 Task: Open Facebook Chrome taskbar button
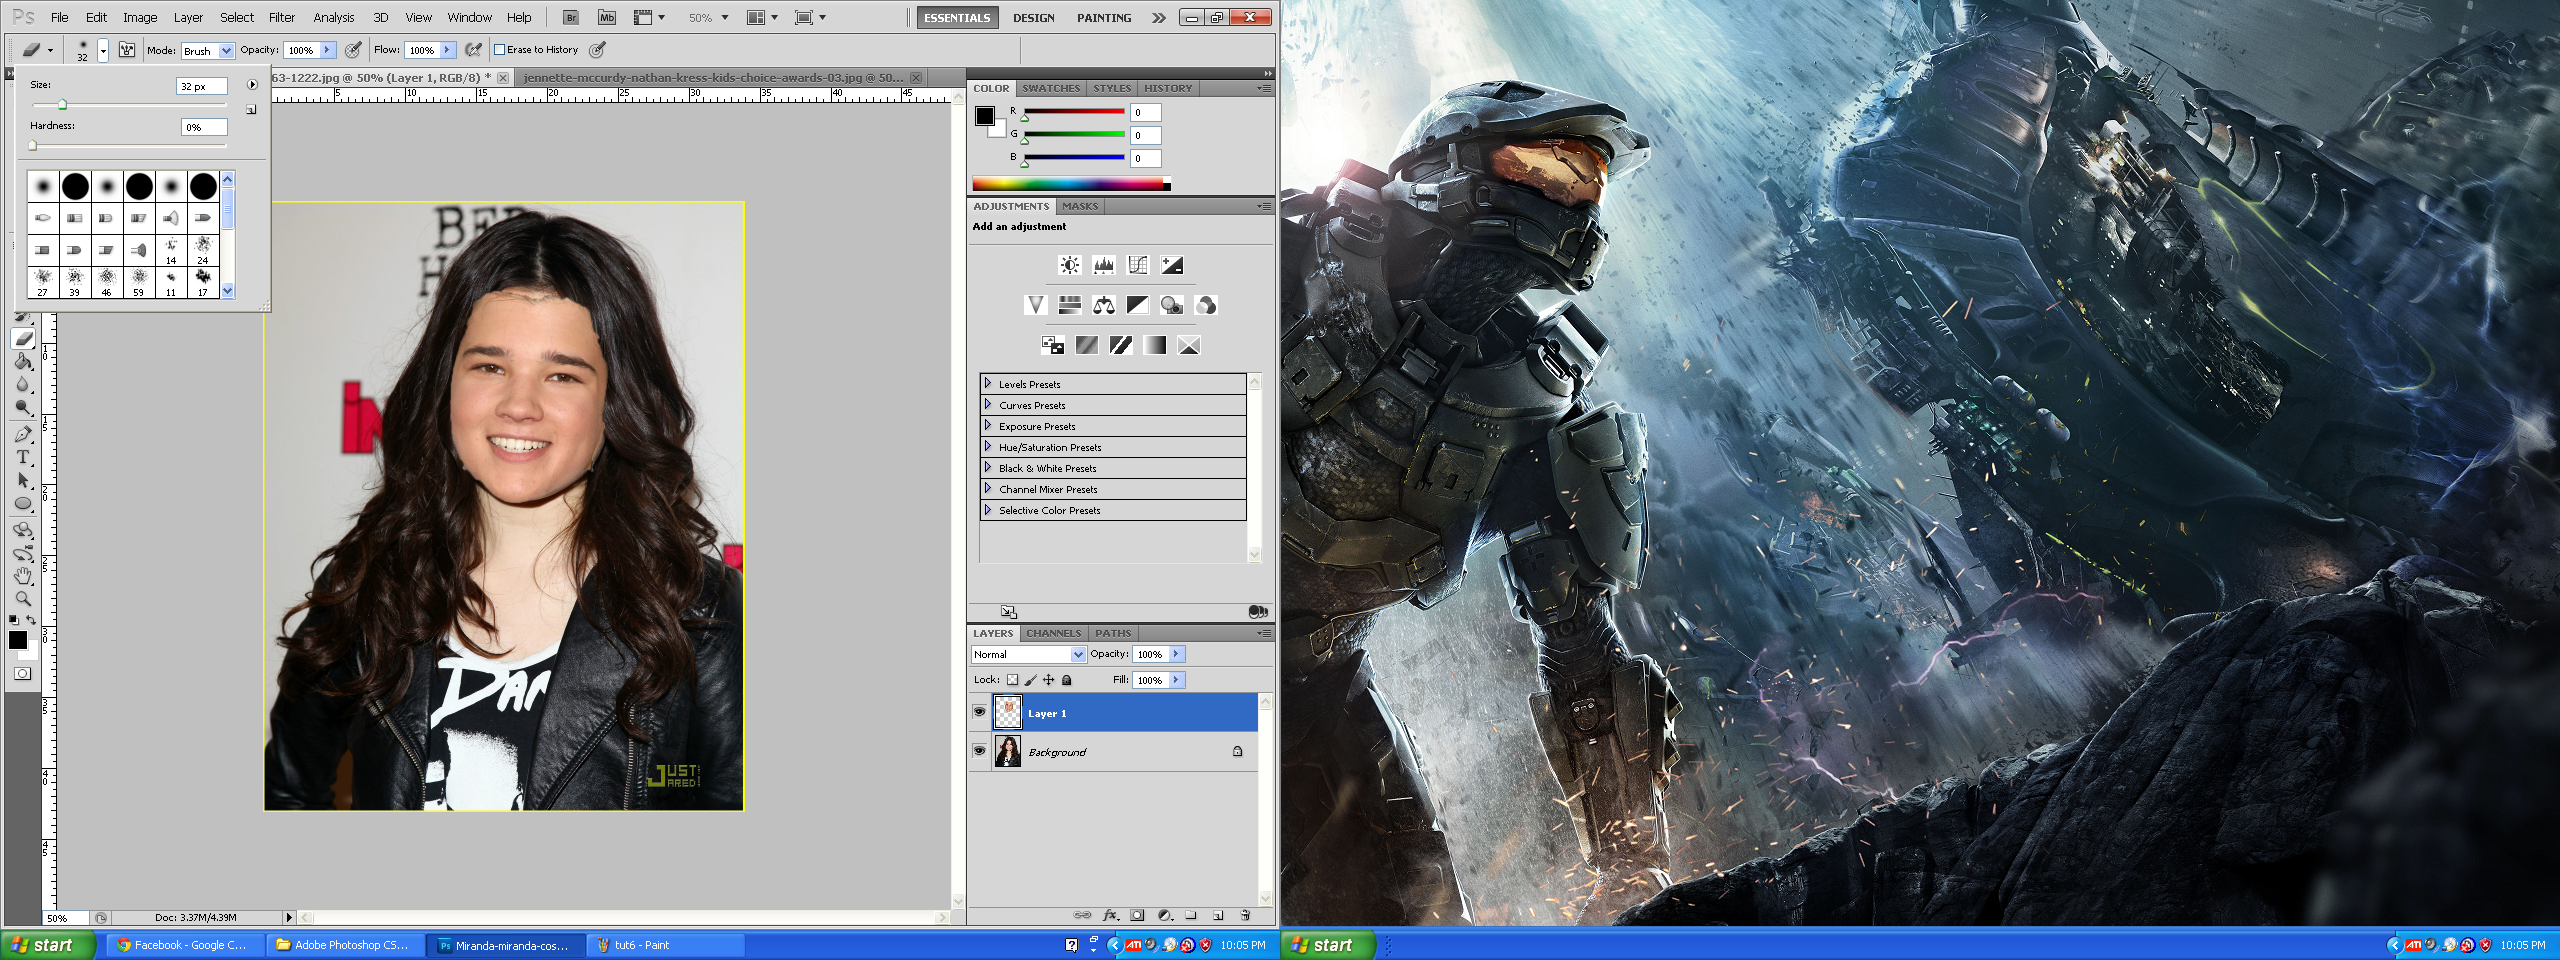186,945
